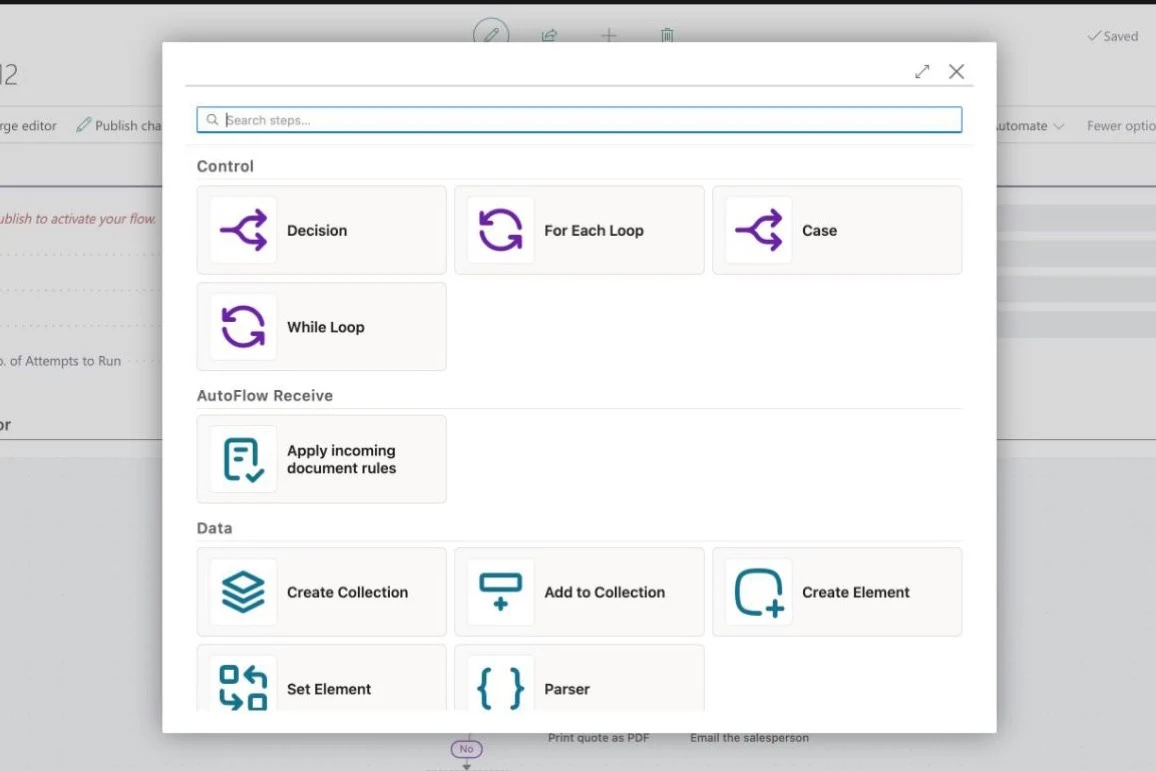Screen dimensions: 1156x771
Task: Open the Automate dropdown in background page
Action: [x=1031, y=126]
